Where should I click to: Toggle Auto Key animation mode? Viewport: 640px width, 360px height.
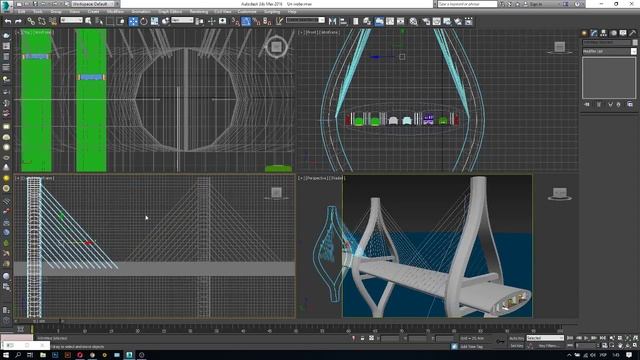pyautogui.click(x=516, y=338)
